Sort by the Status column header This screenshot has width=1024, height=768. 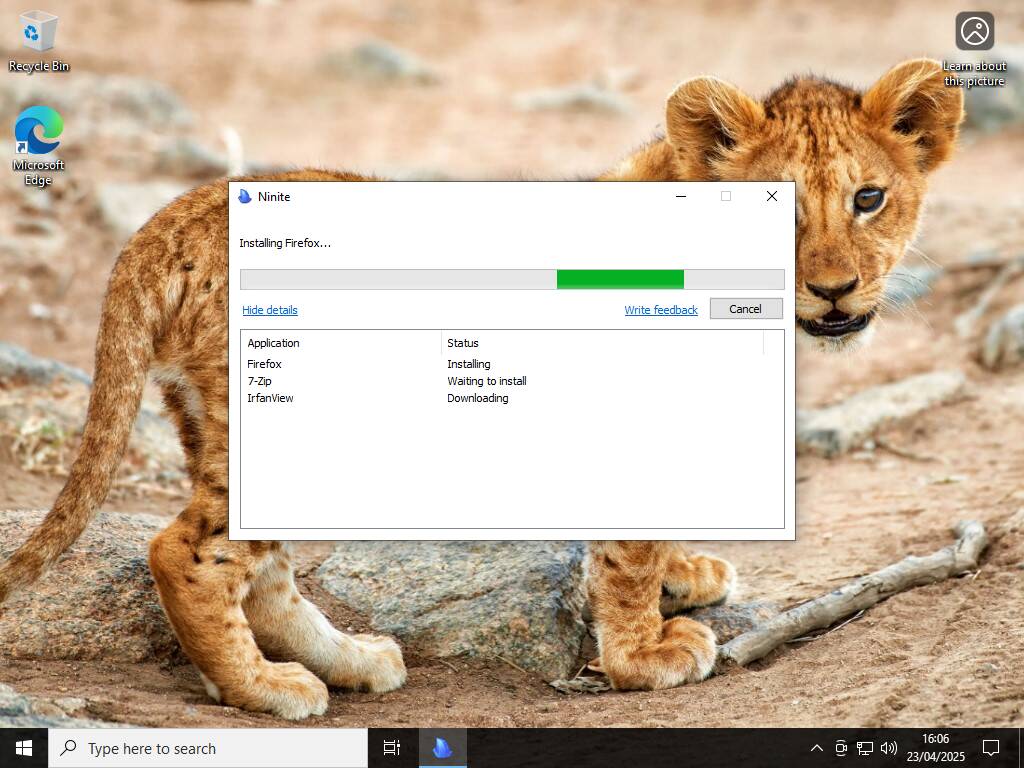(x=602, y=343)
